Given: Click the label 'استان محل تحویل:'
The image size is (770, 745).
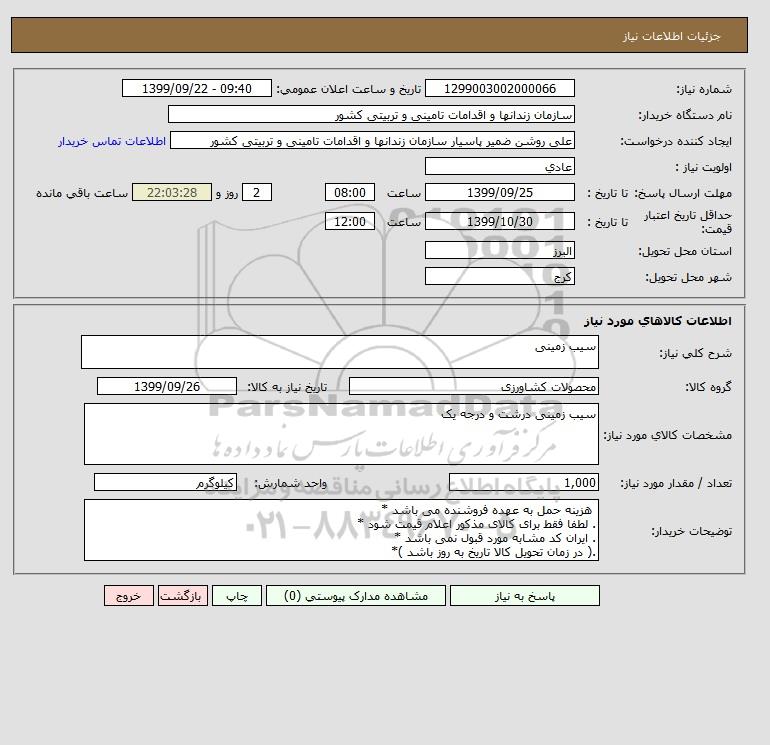Looking at the screenshot, I should point(685,251).
